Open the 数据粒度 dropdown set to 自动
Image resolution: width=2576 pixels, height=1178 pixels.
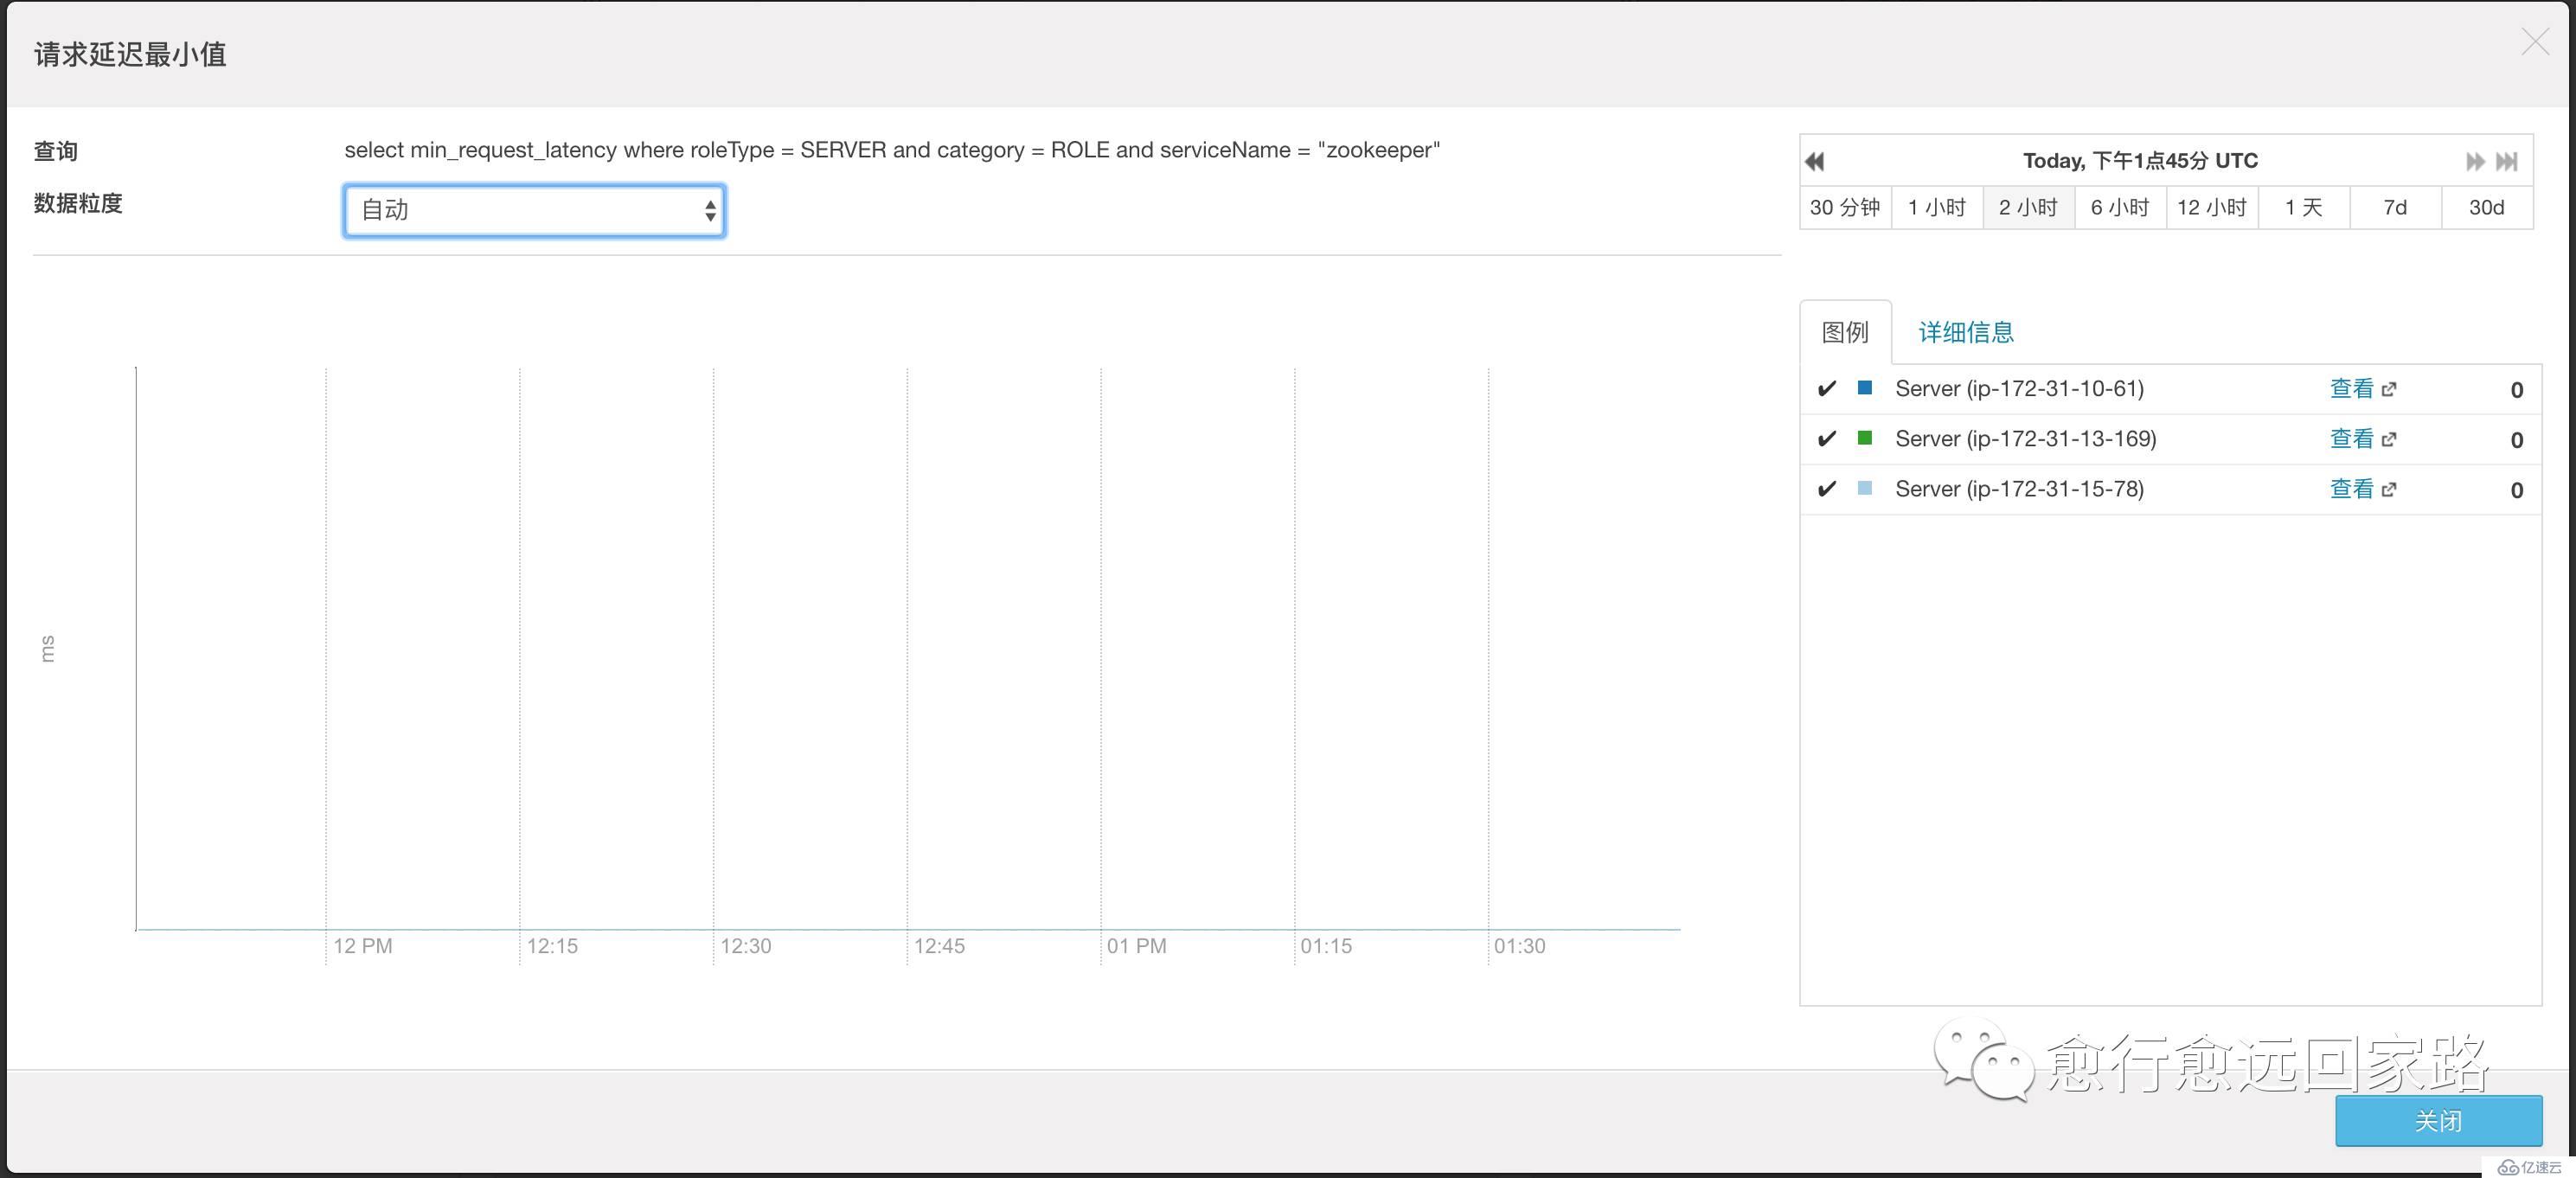tap(534, 210)
